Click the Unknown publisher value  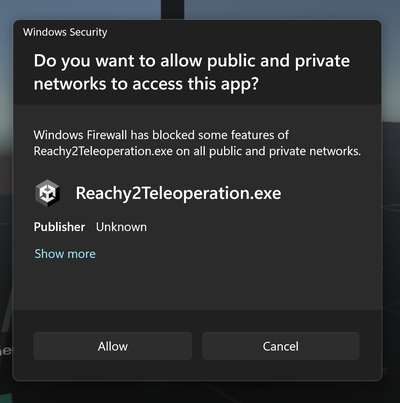point(121,227)
